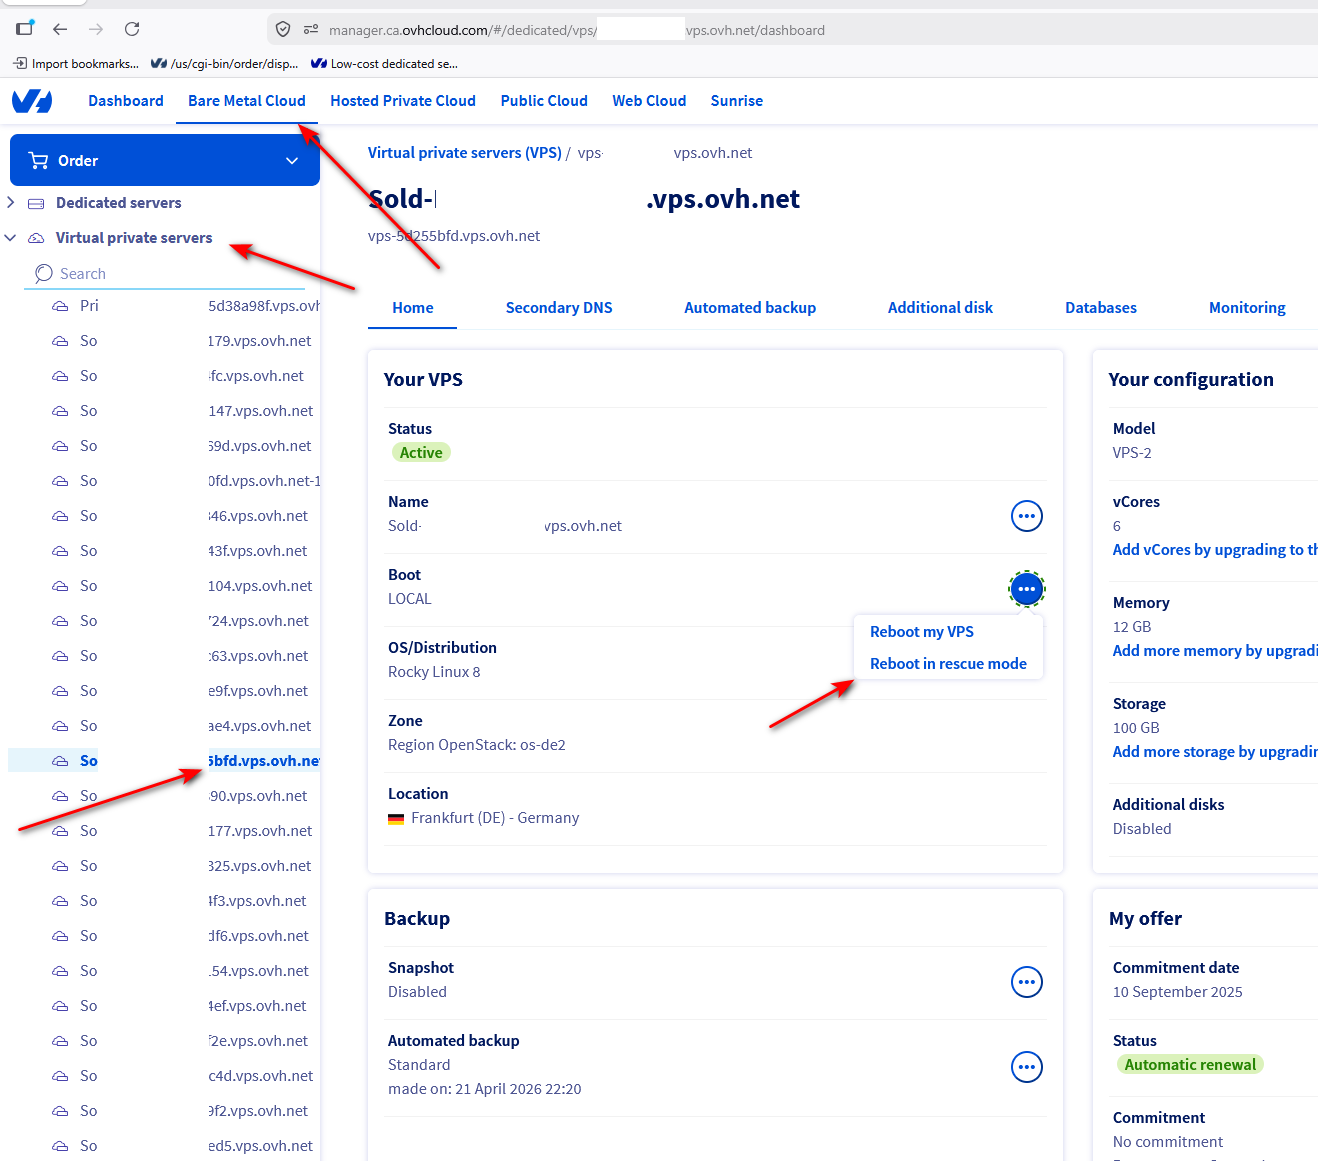The width and height of the screenshot is (1318, 1161).
Task: Click the Germany flag icon
Action: click(396, 818)
